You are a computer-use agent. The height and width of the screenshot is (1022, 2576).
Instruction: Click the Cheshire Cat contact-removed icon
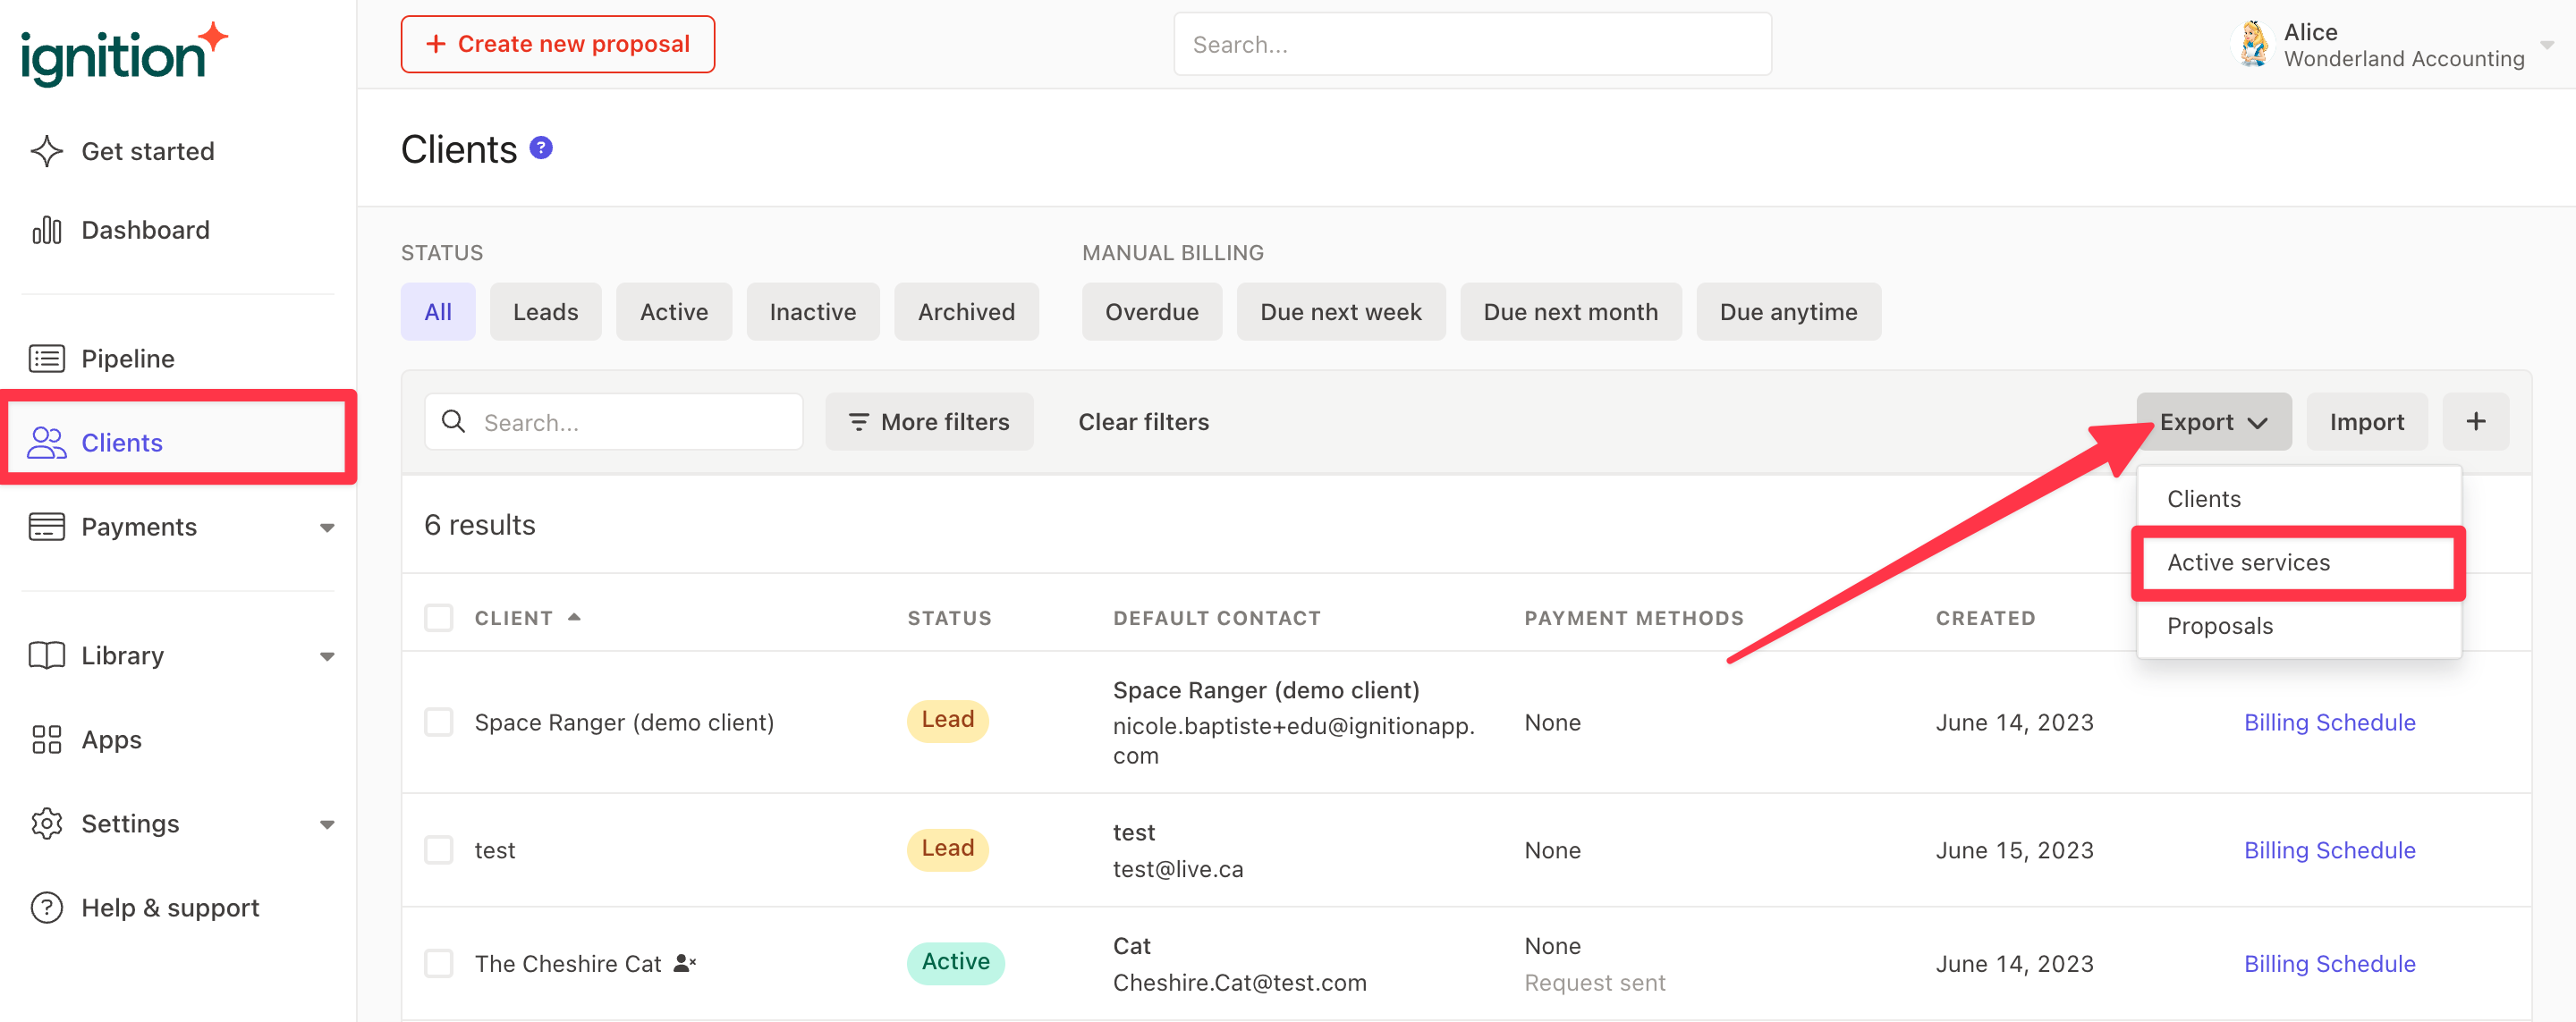(684, 962)
